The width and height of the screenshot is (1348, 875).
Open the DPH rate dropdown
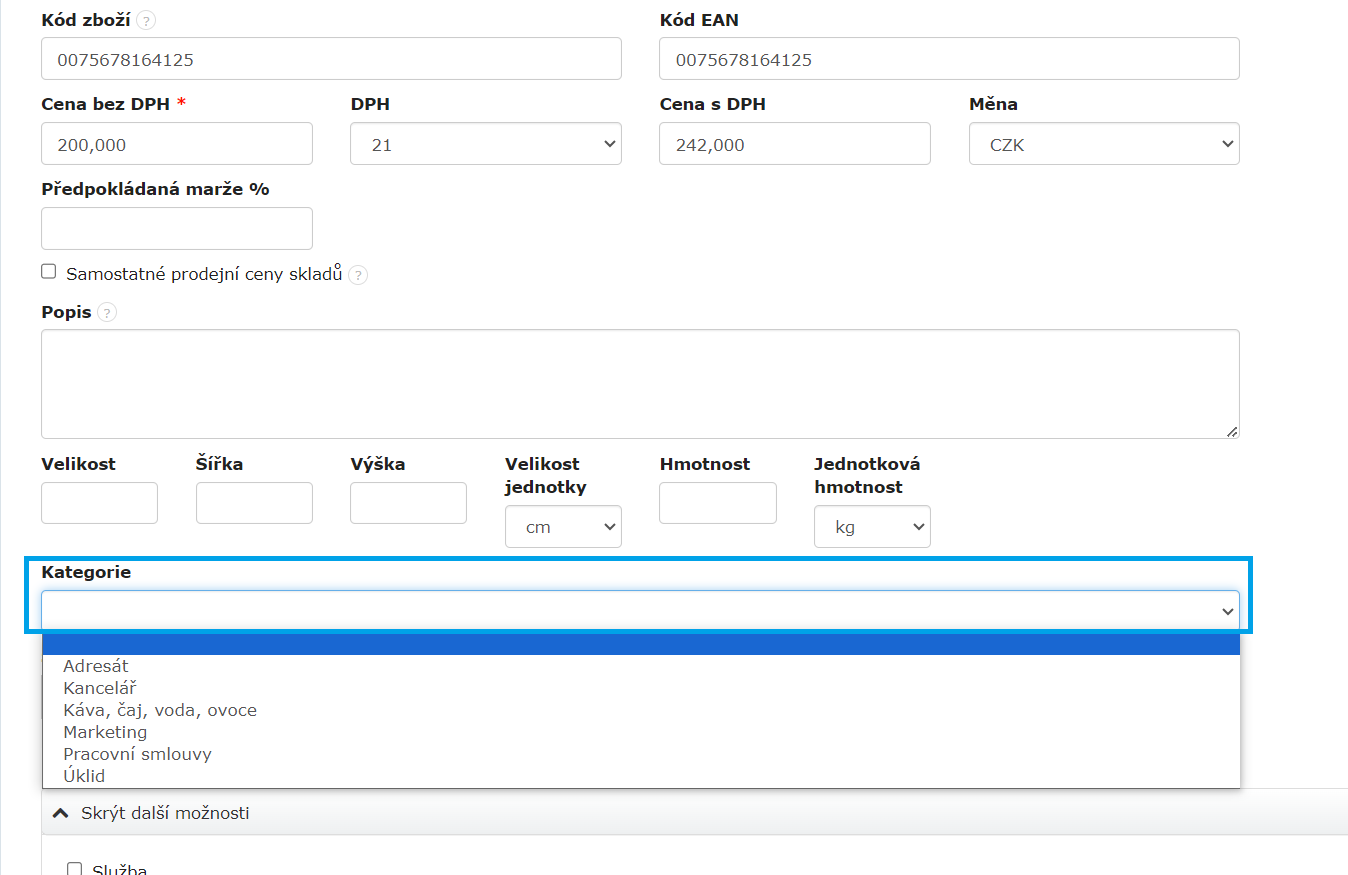click(x=485, y=144)
